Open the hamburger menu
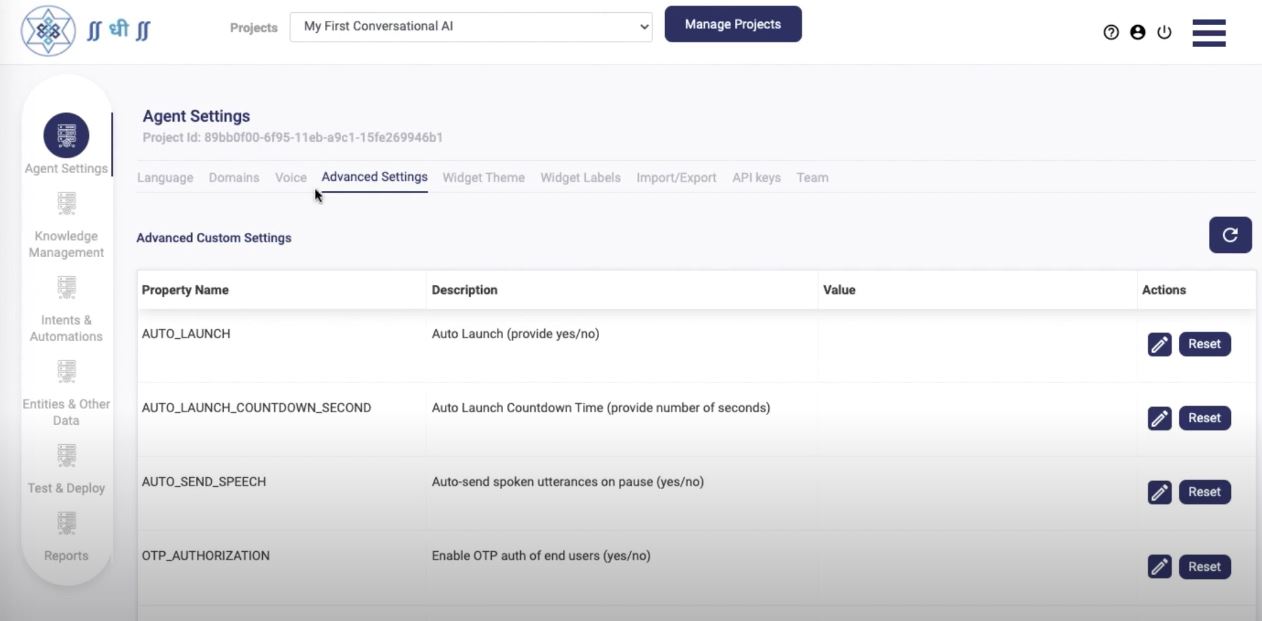 point(1209,32)
